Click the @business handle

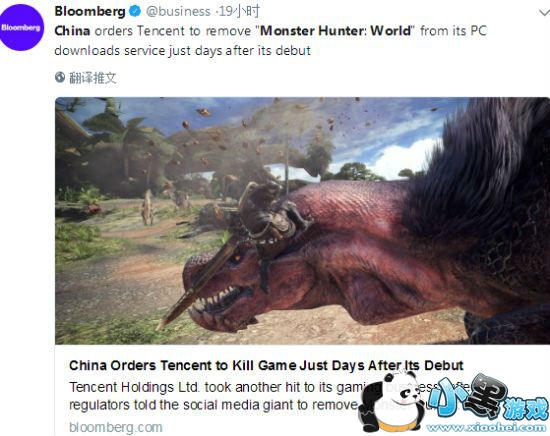[179, 12]
